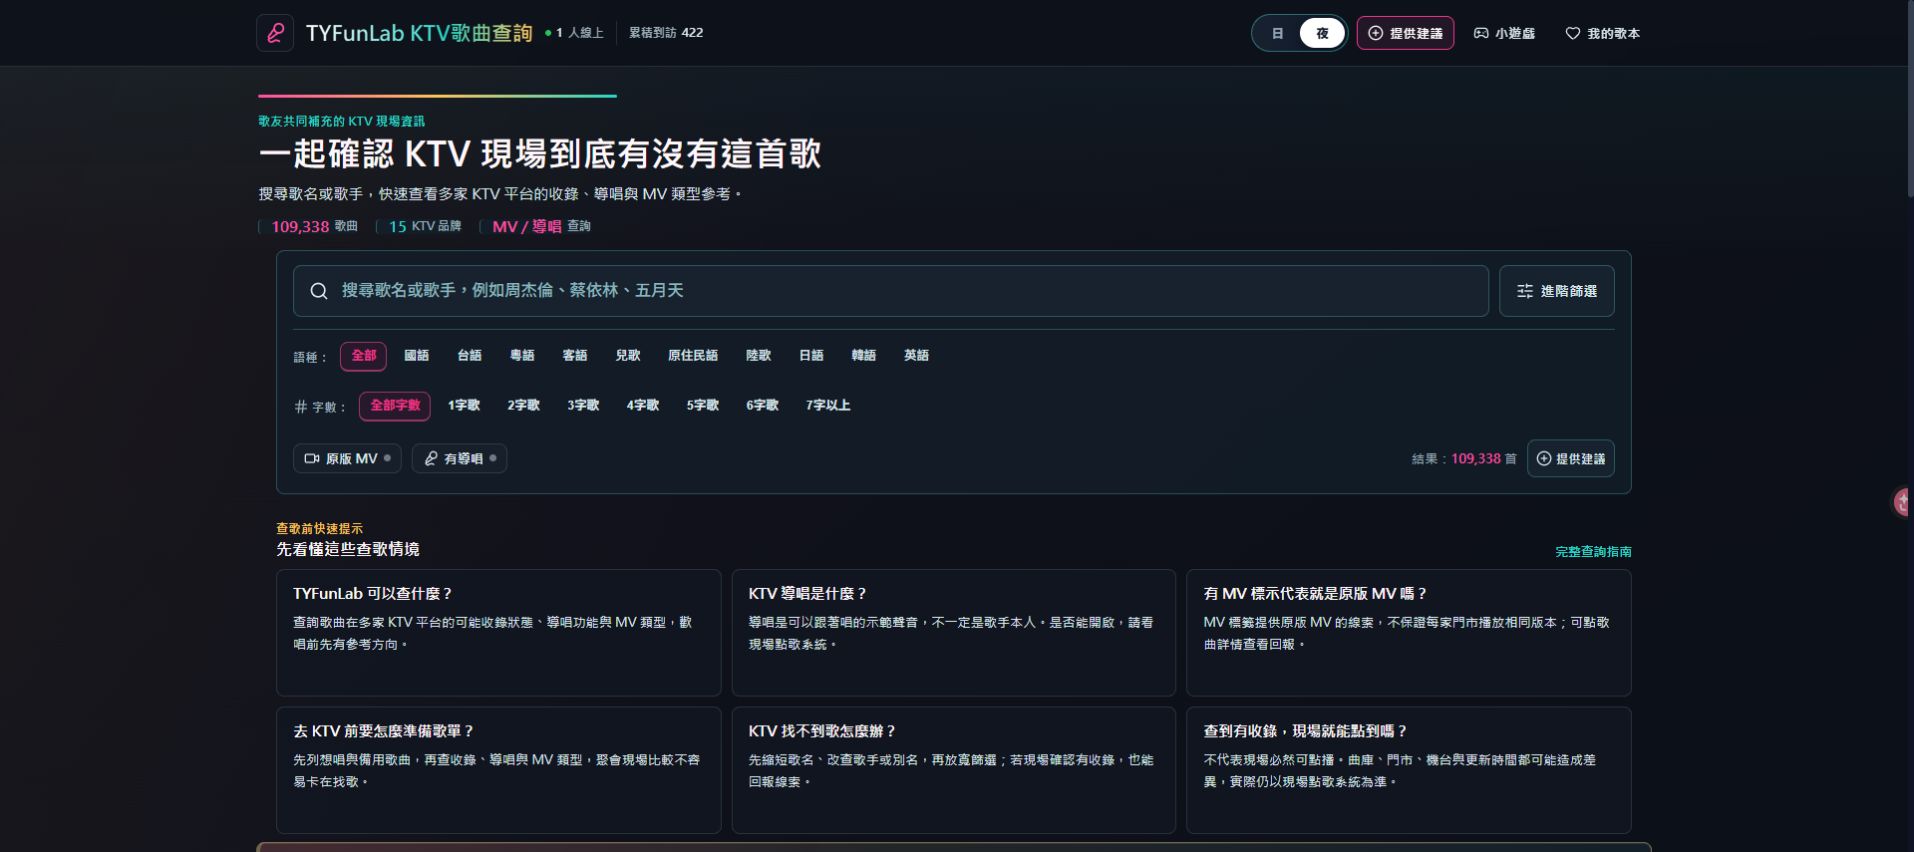Switch to day mode with 日 toggle

1277,33
